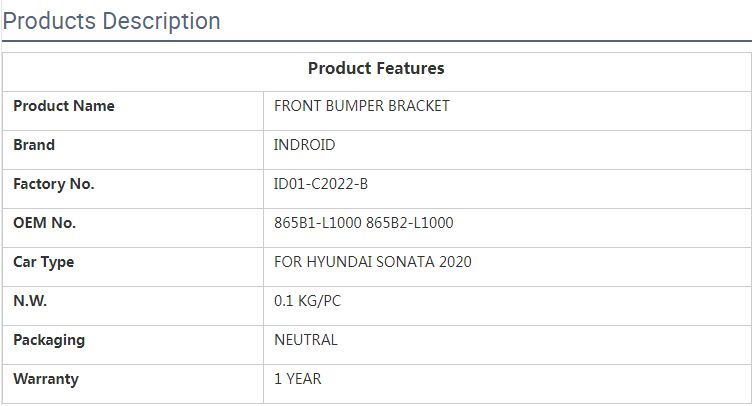
Task: Select the Factory No. label cell
Action: click(x=54, y=184)
